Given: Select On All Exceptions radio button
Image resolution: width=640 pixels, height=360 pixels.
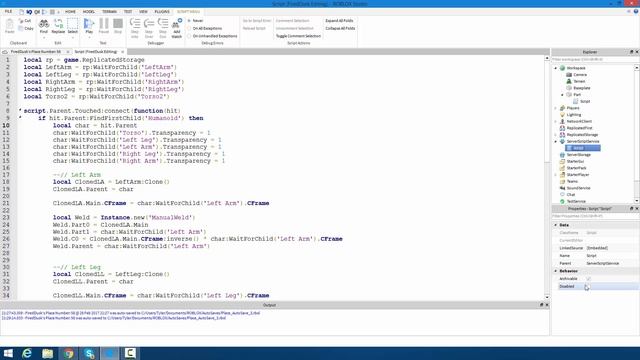Looking at the screenshot, I should (189, 28).
